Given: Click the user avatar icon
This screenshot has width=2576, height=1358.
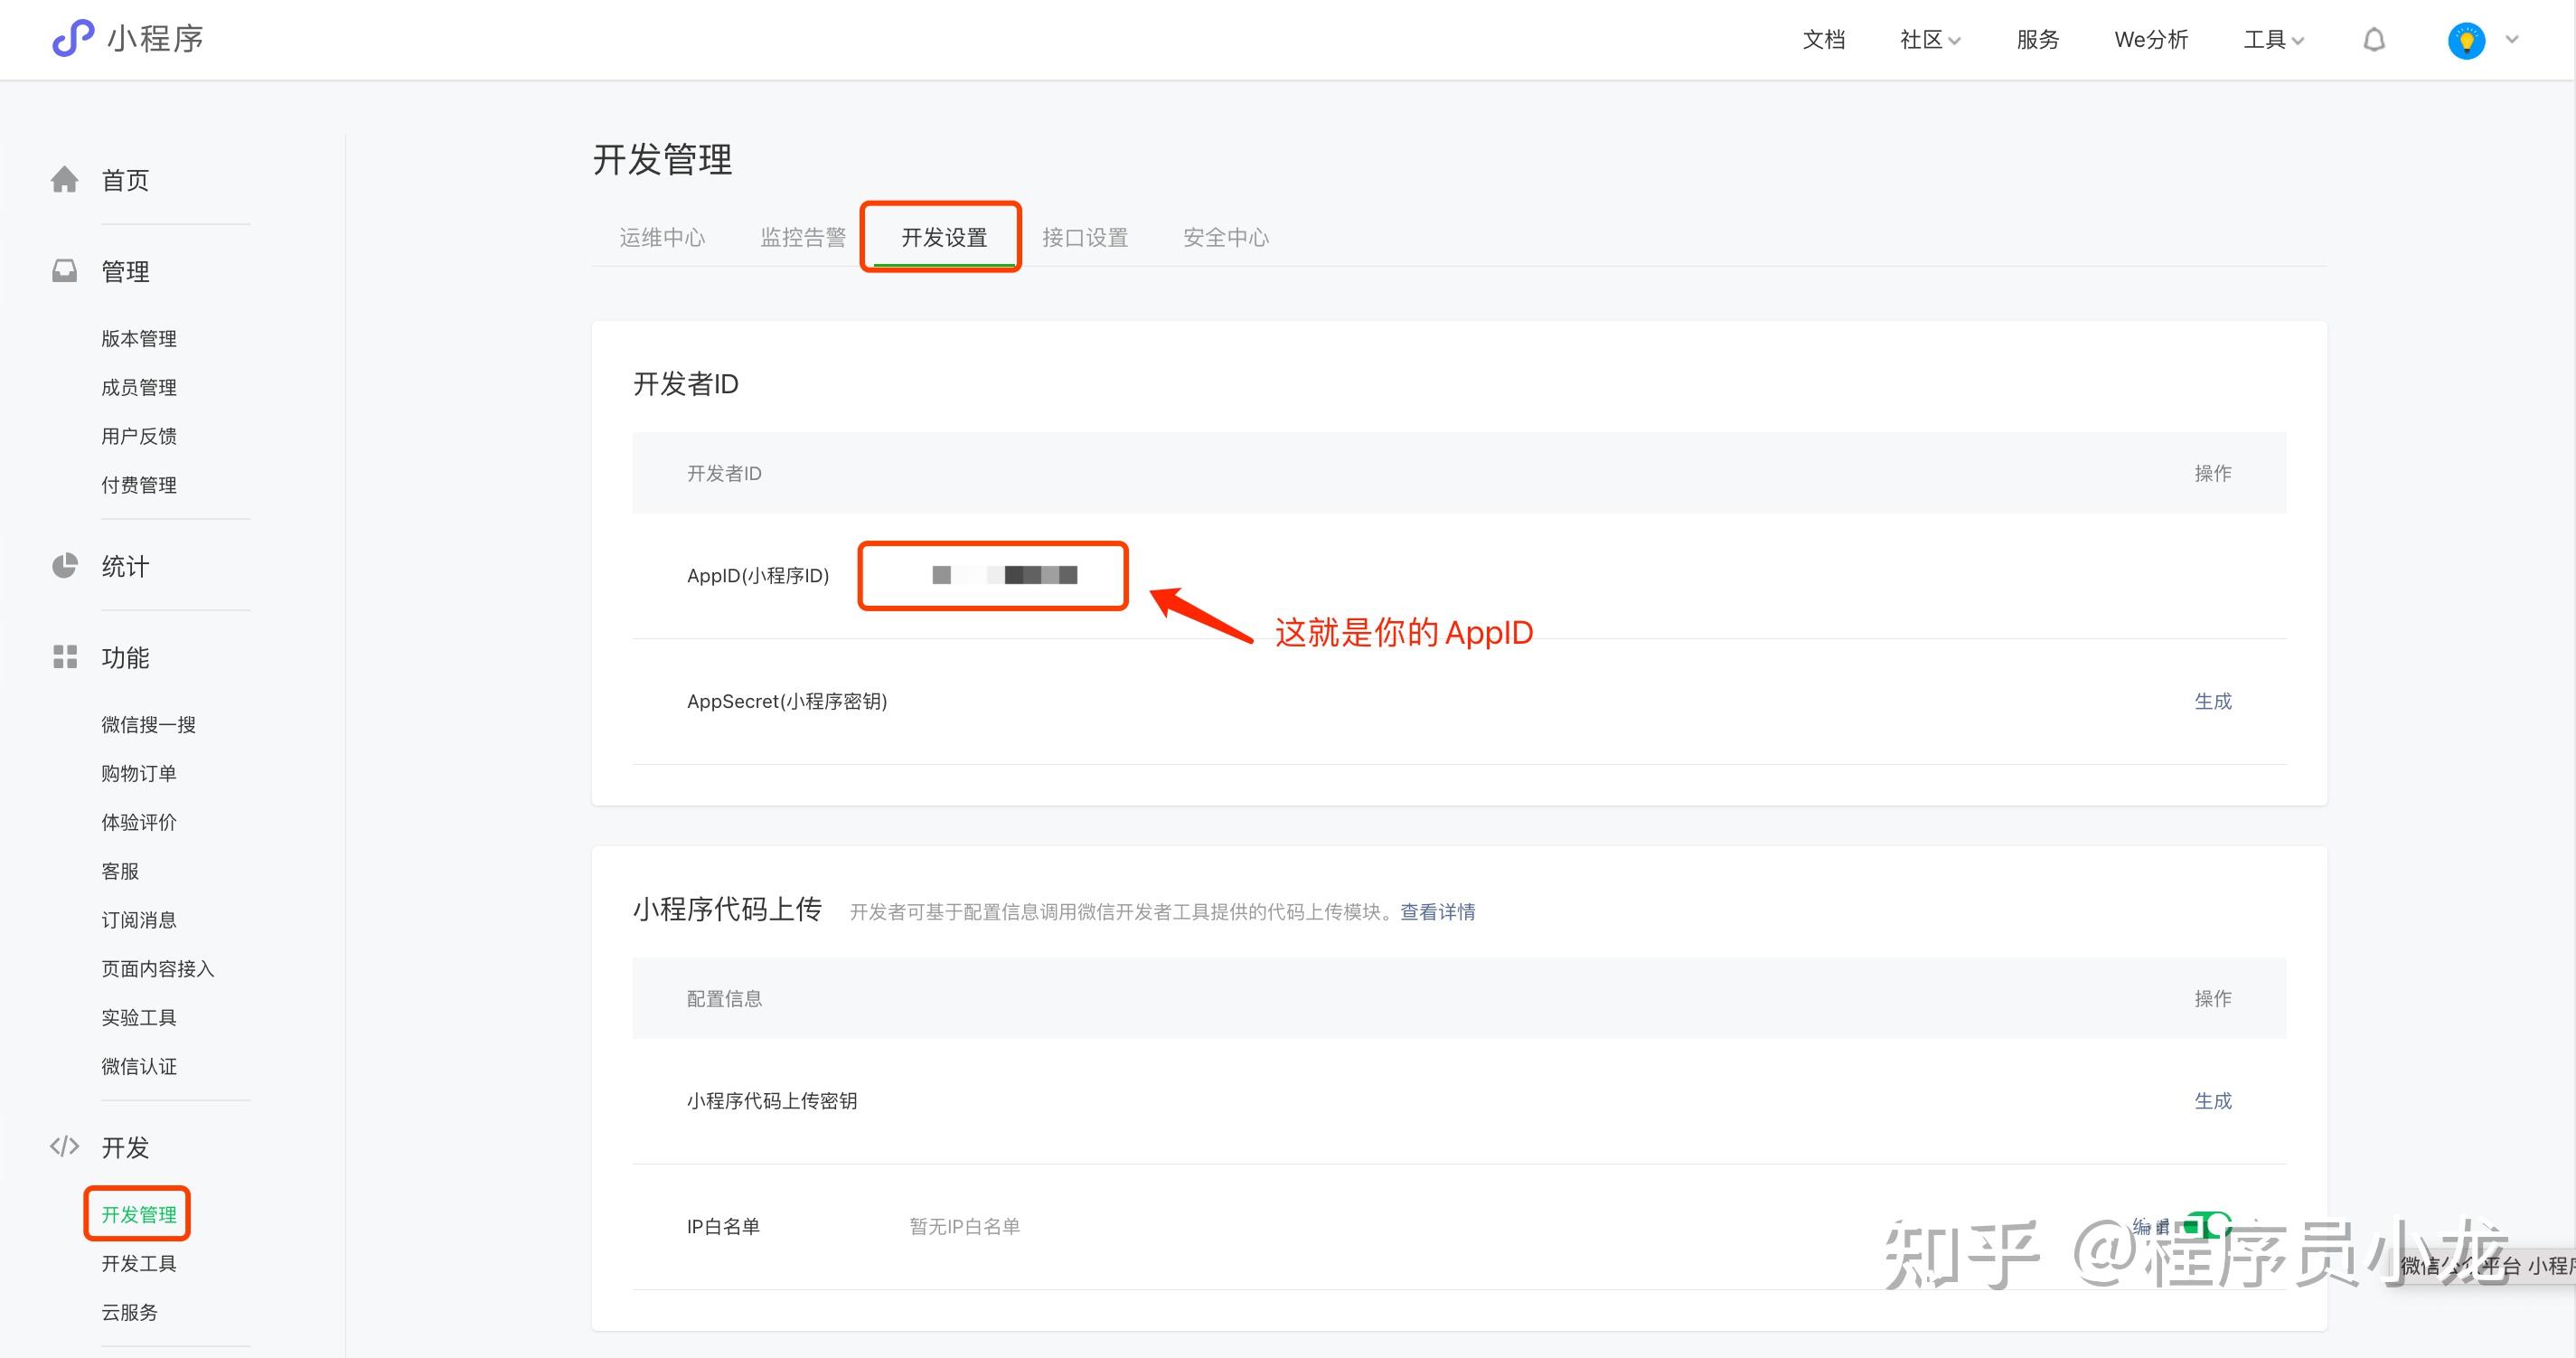Looking at the screenshot, I should pos(2466,41).
